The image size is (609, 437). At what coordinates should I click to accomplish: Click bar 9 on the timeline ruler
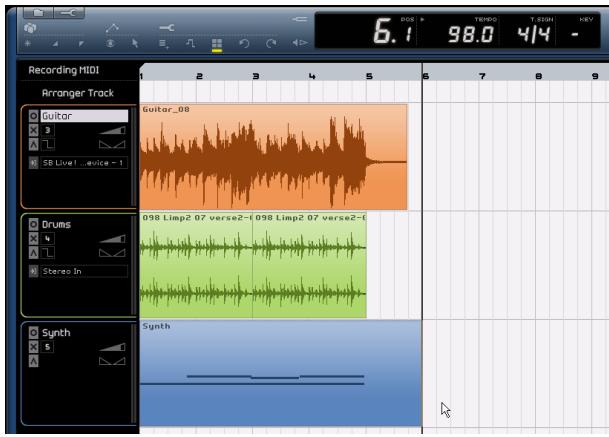pyautogui.click(x=595, y=76)
